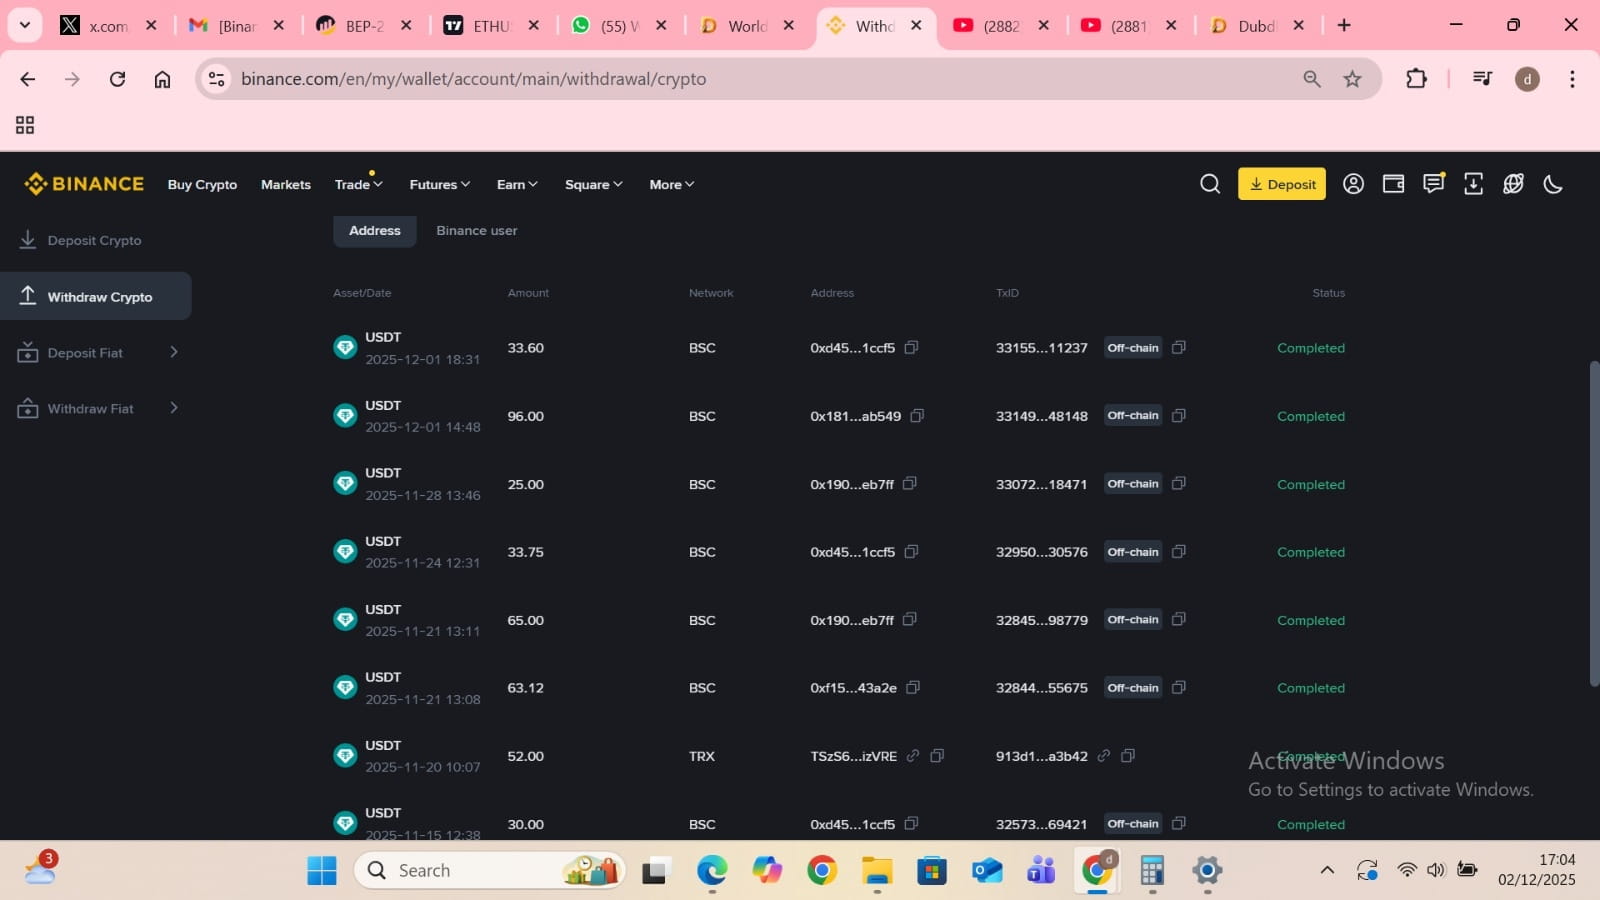Expand the Square menu

point(594,184)
